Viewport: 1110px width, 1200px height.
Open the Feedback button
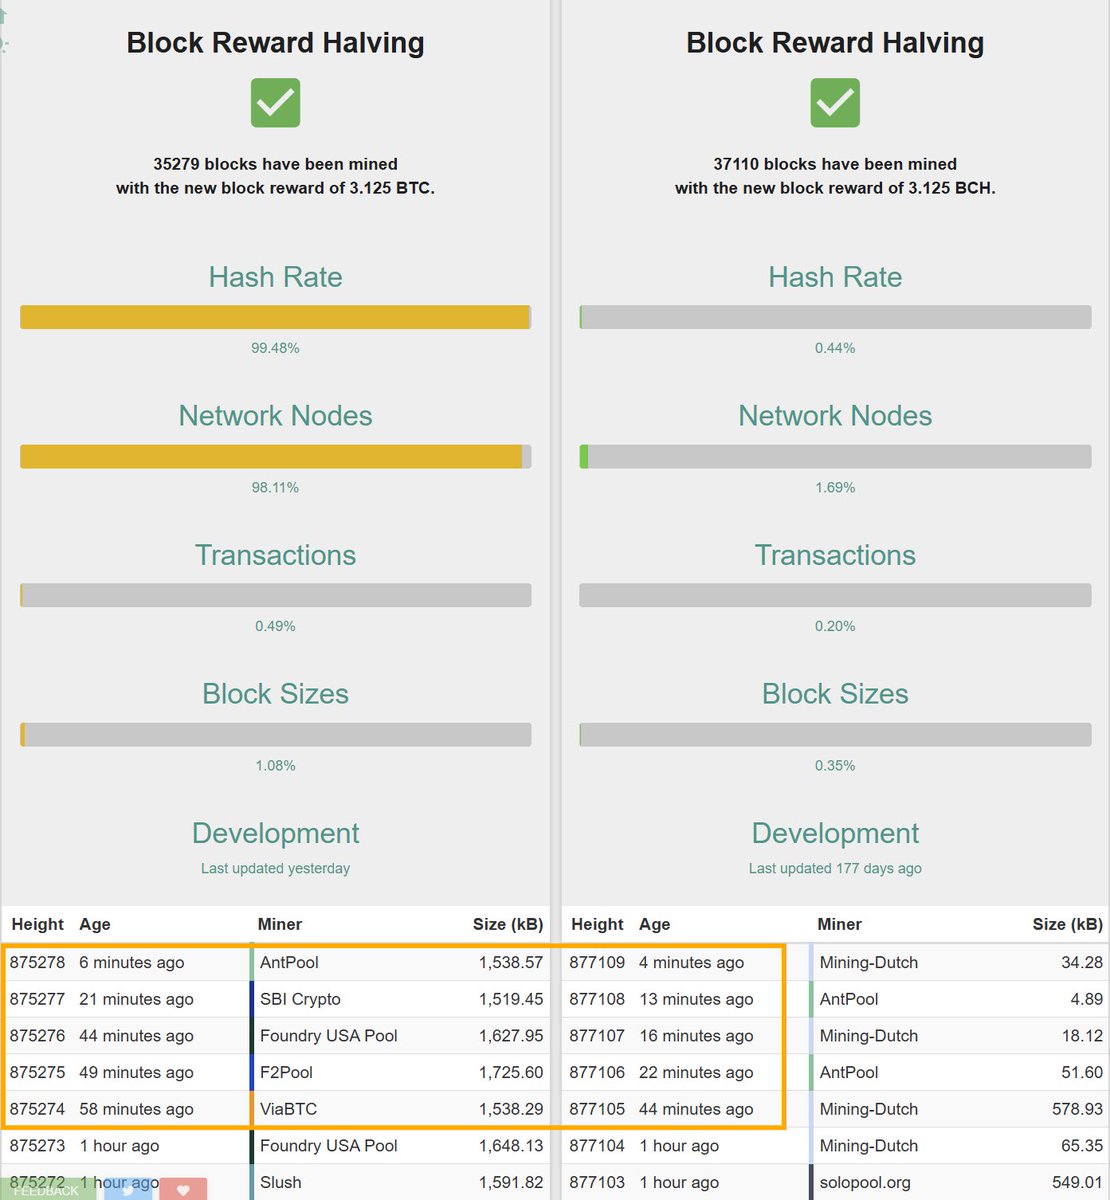point(47,1190)
